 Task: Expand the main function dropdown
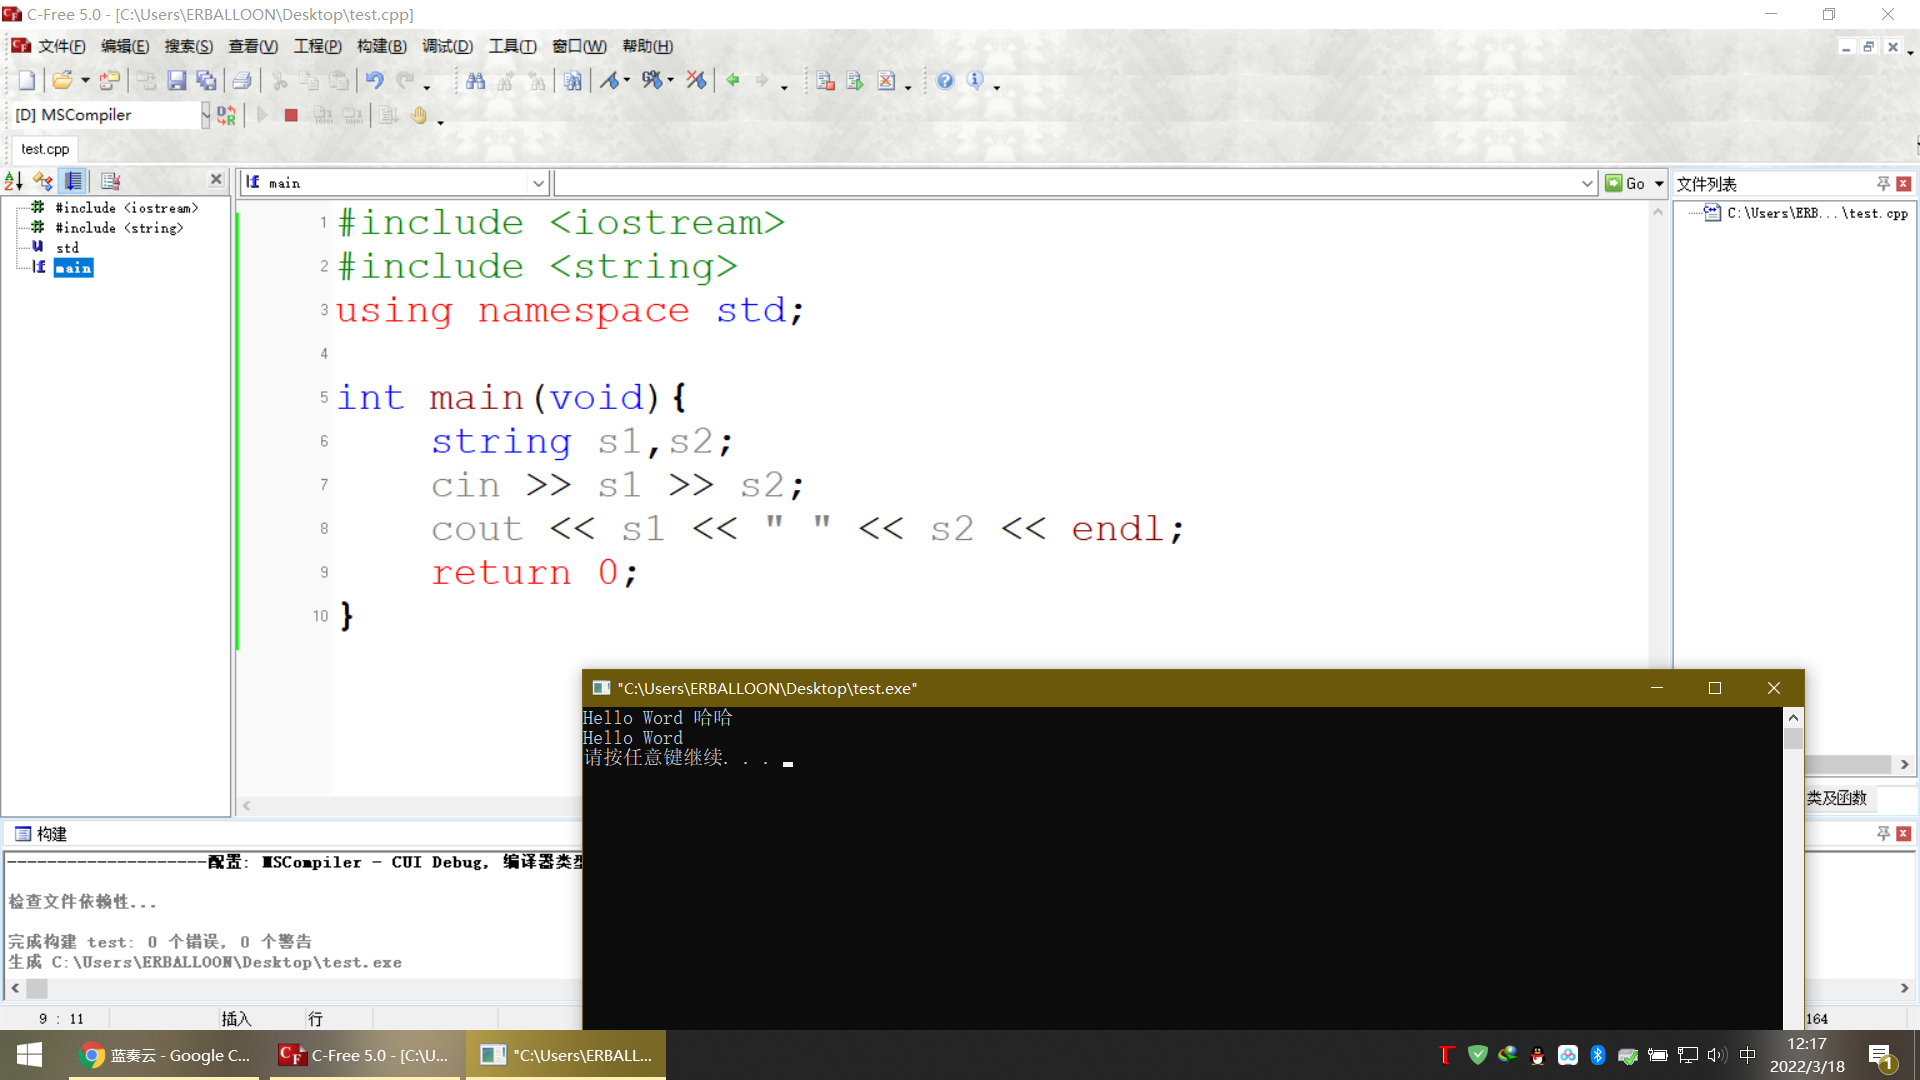538,183
